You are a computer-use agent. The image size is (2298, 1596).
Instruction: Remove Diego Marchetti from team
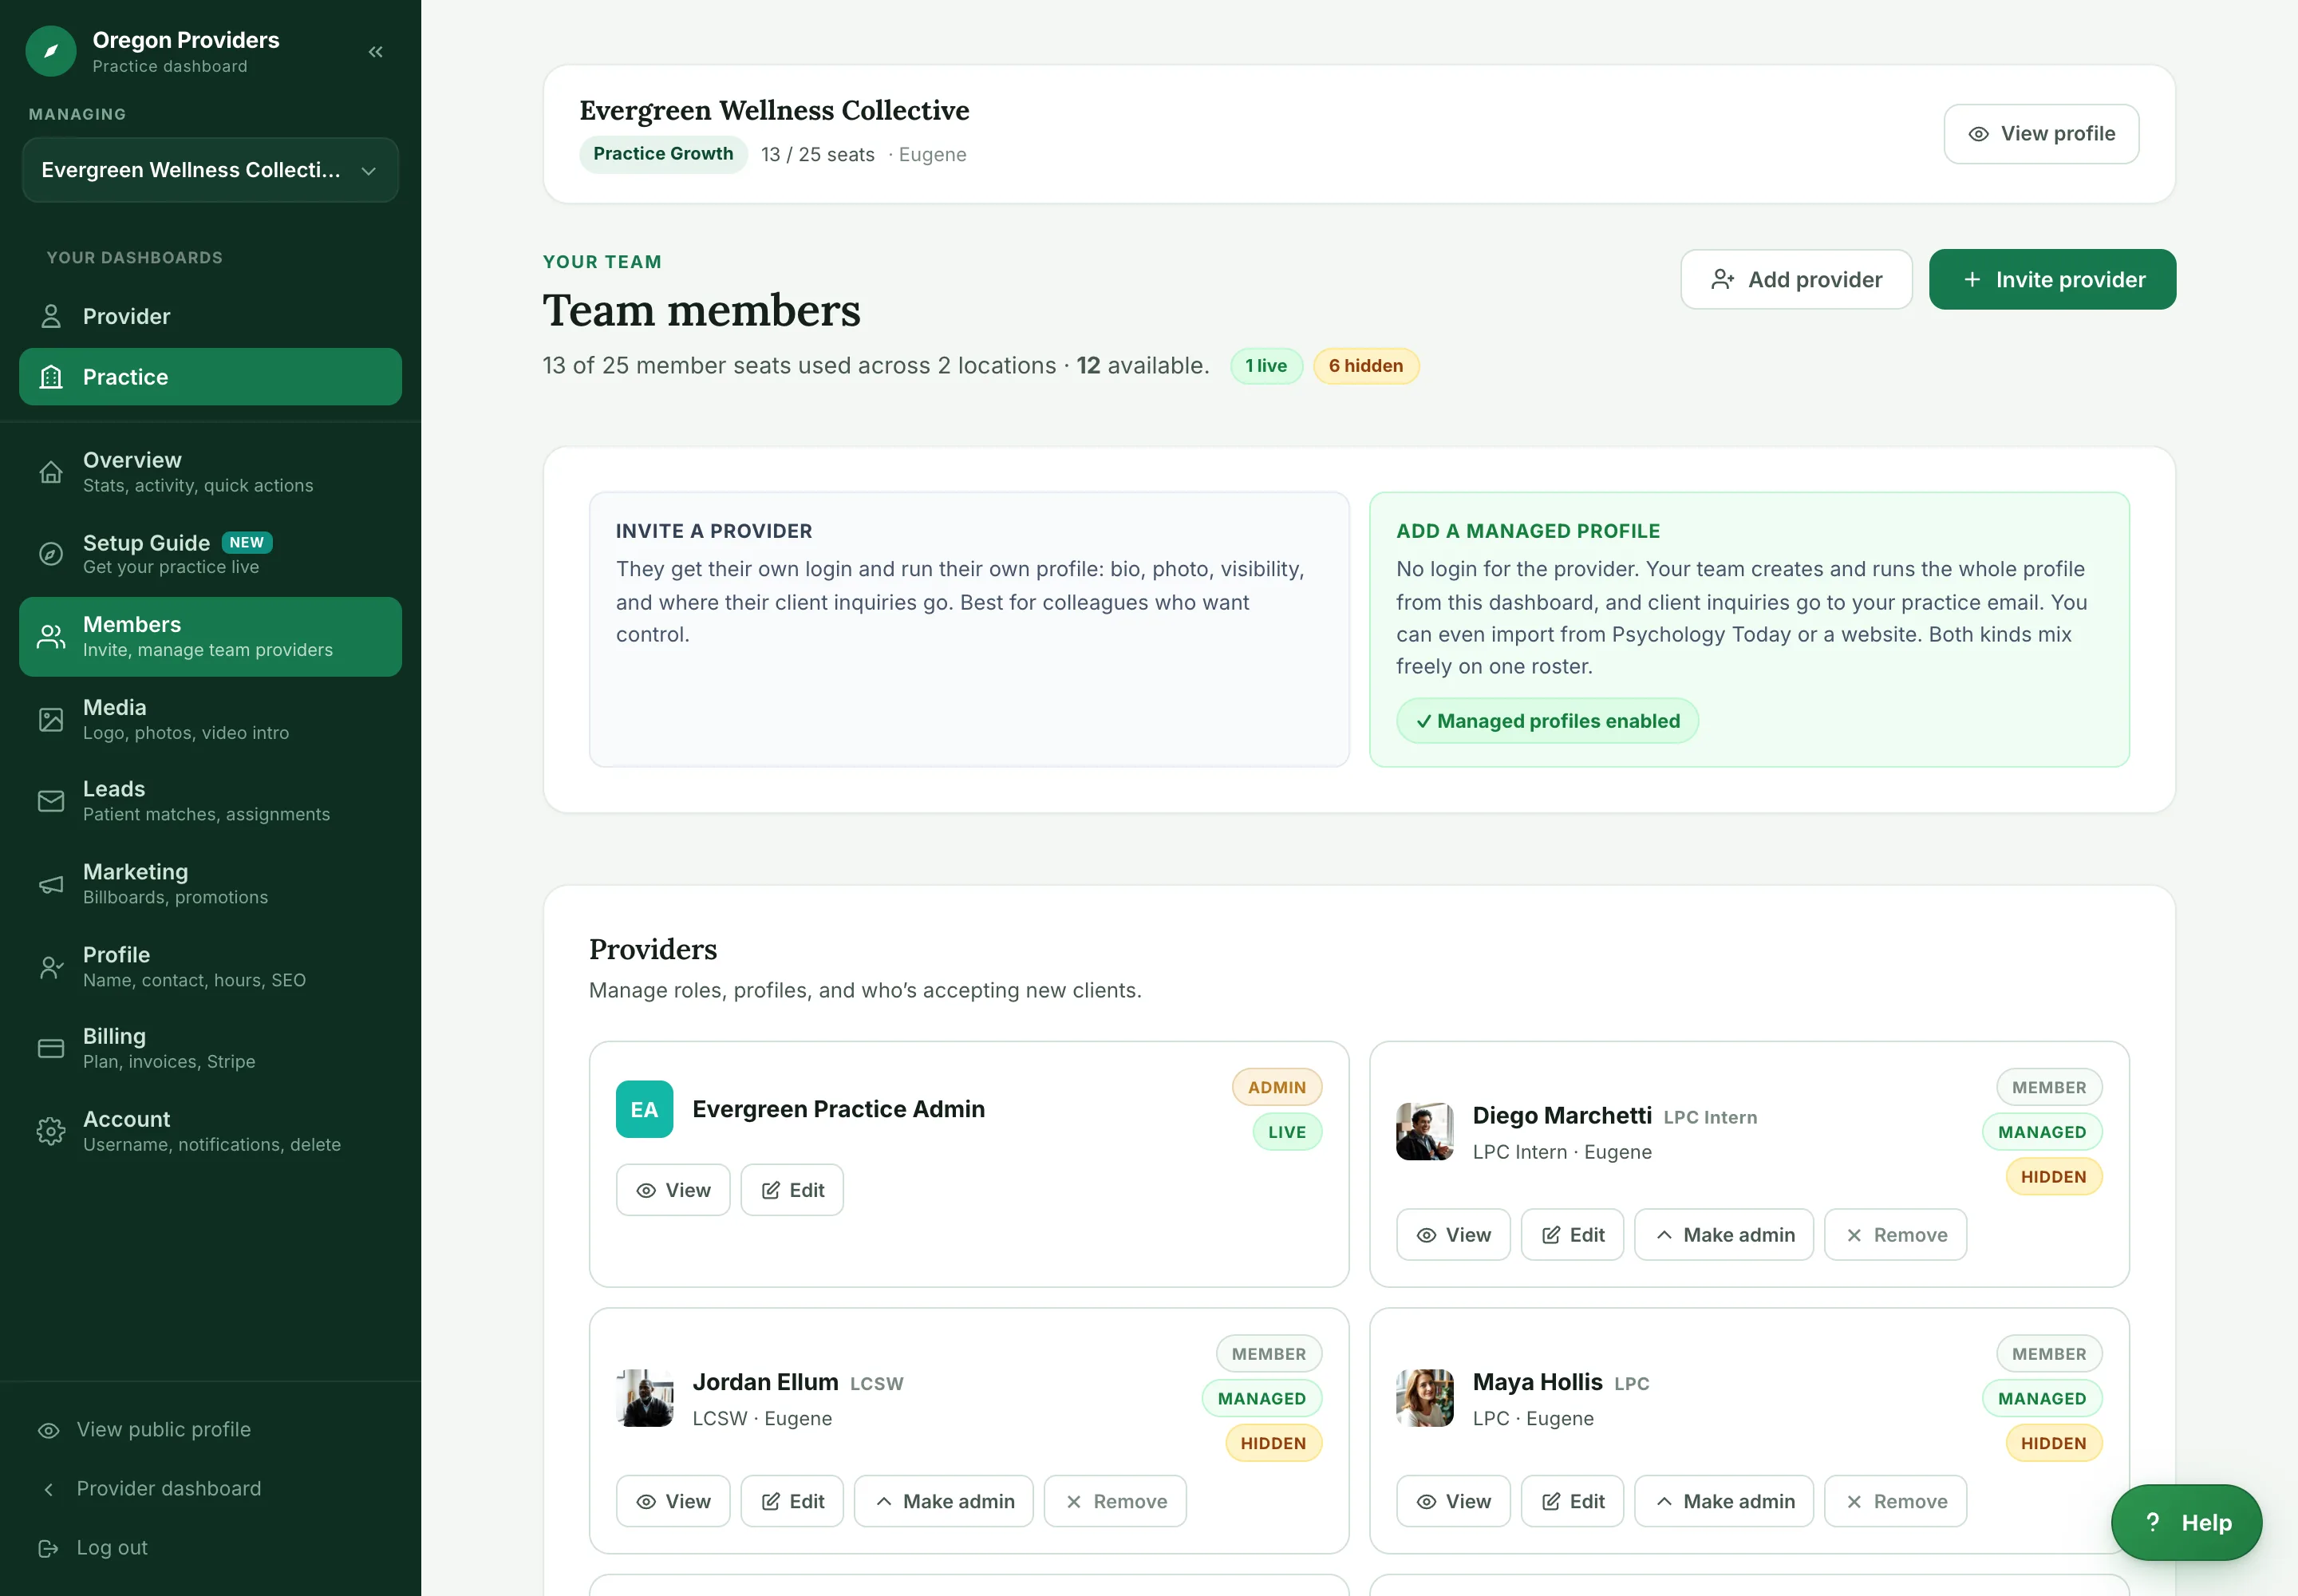[1896, 1235]
